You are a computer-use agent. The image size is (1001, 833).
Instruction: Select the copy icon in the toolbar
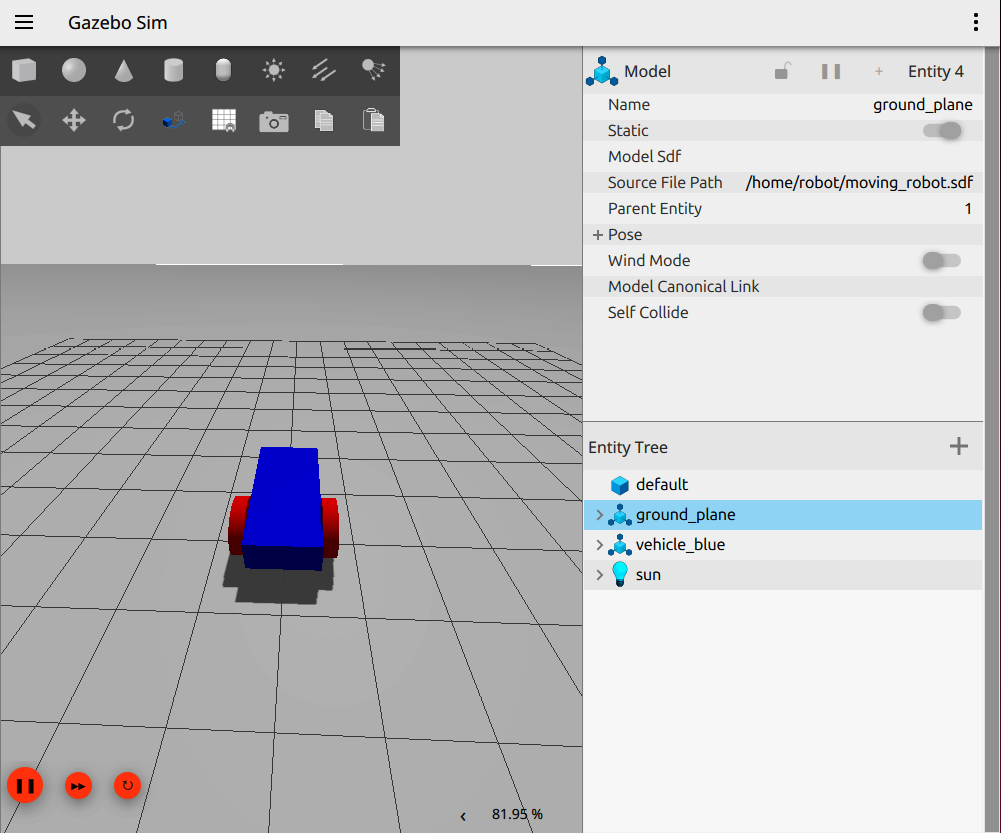point(323,119)
